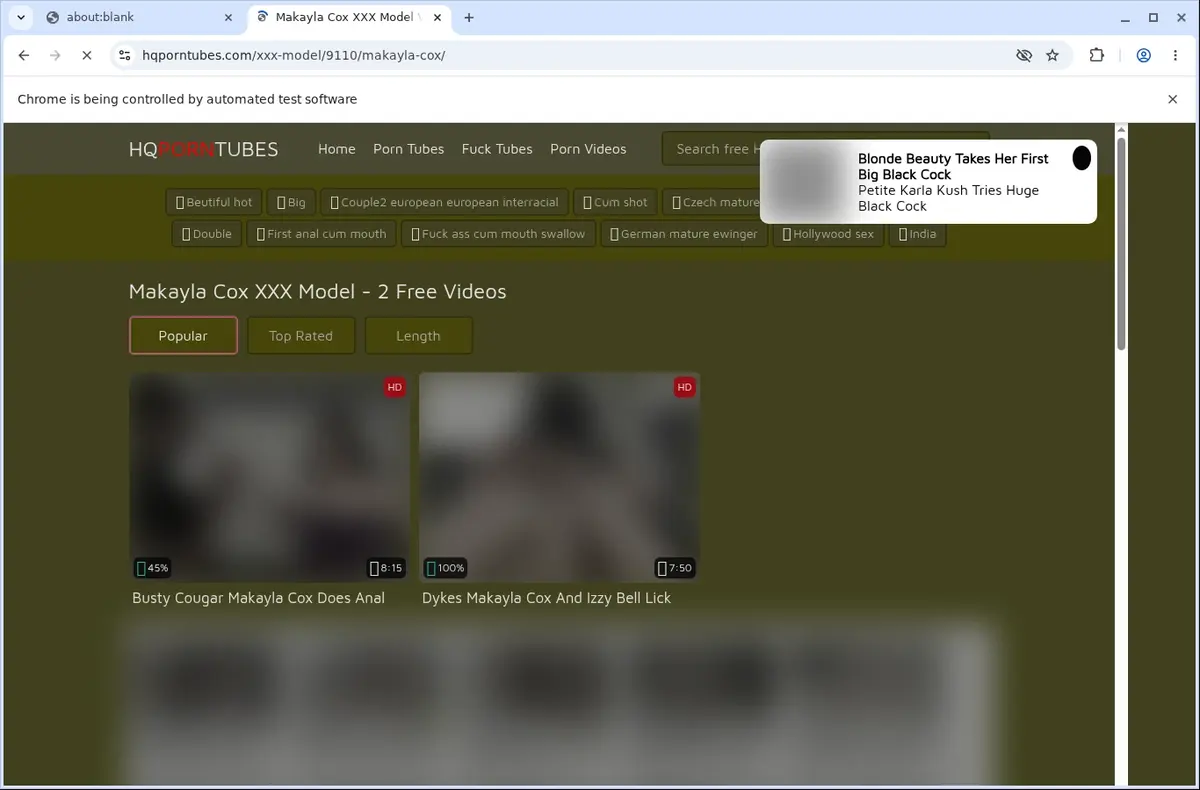The image size is (1200, 790).
Task: Open the Chrome three-dot menu
Action: (1174, 55)
